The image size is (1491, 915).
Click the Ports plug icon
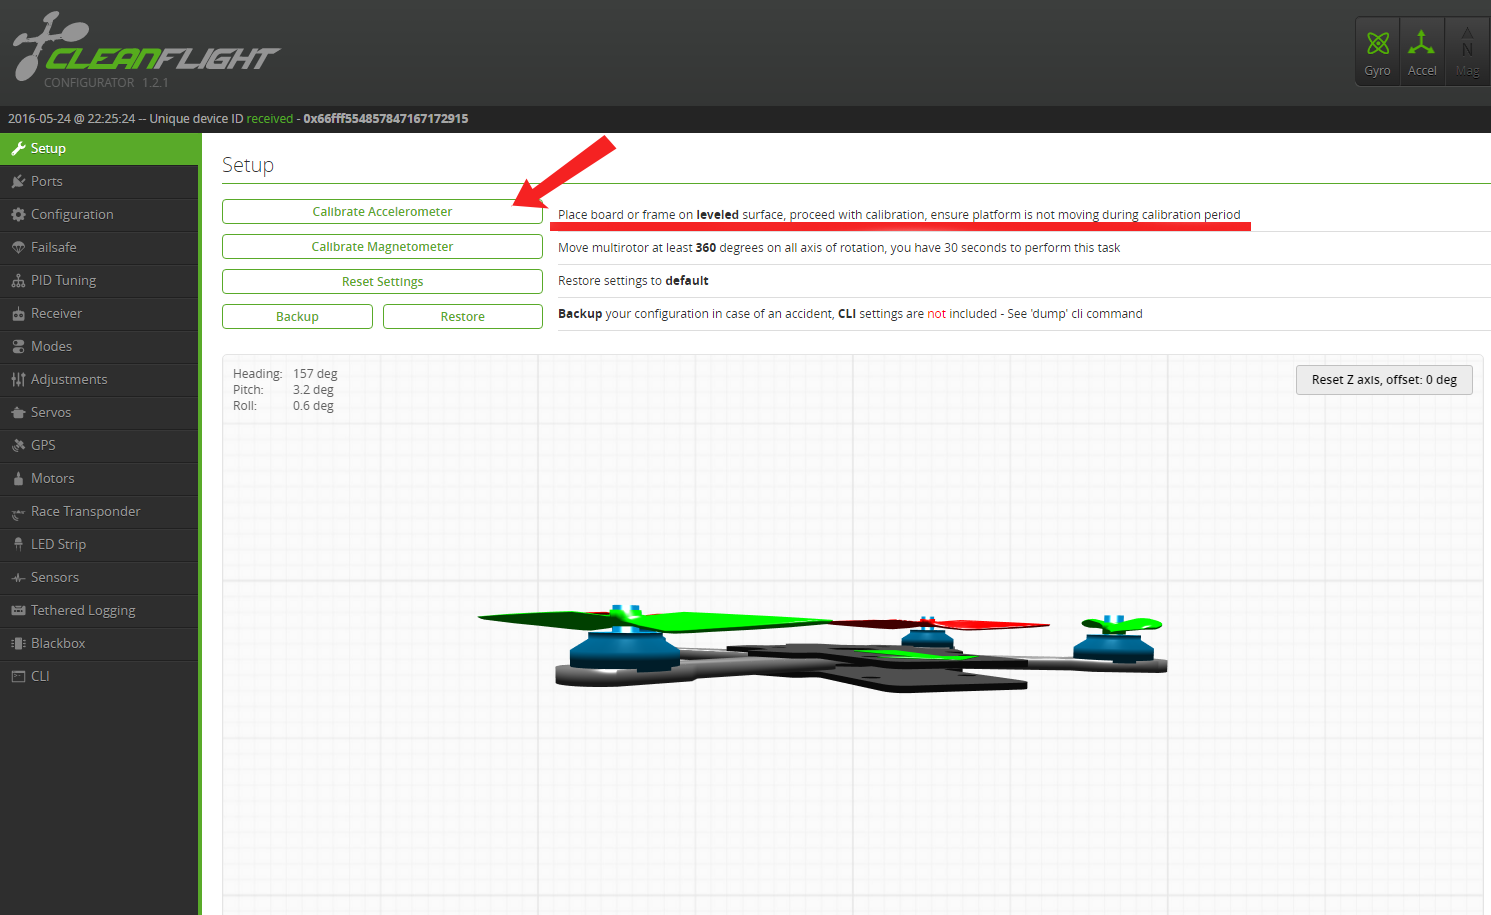point(18,182)
